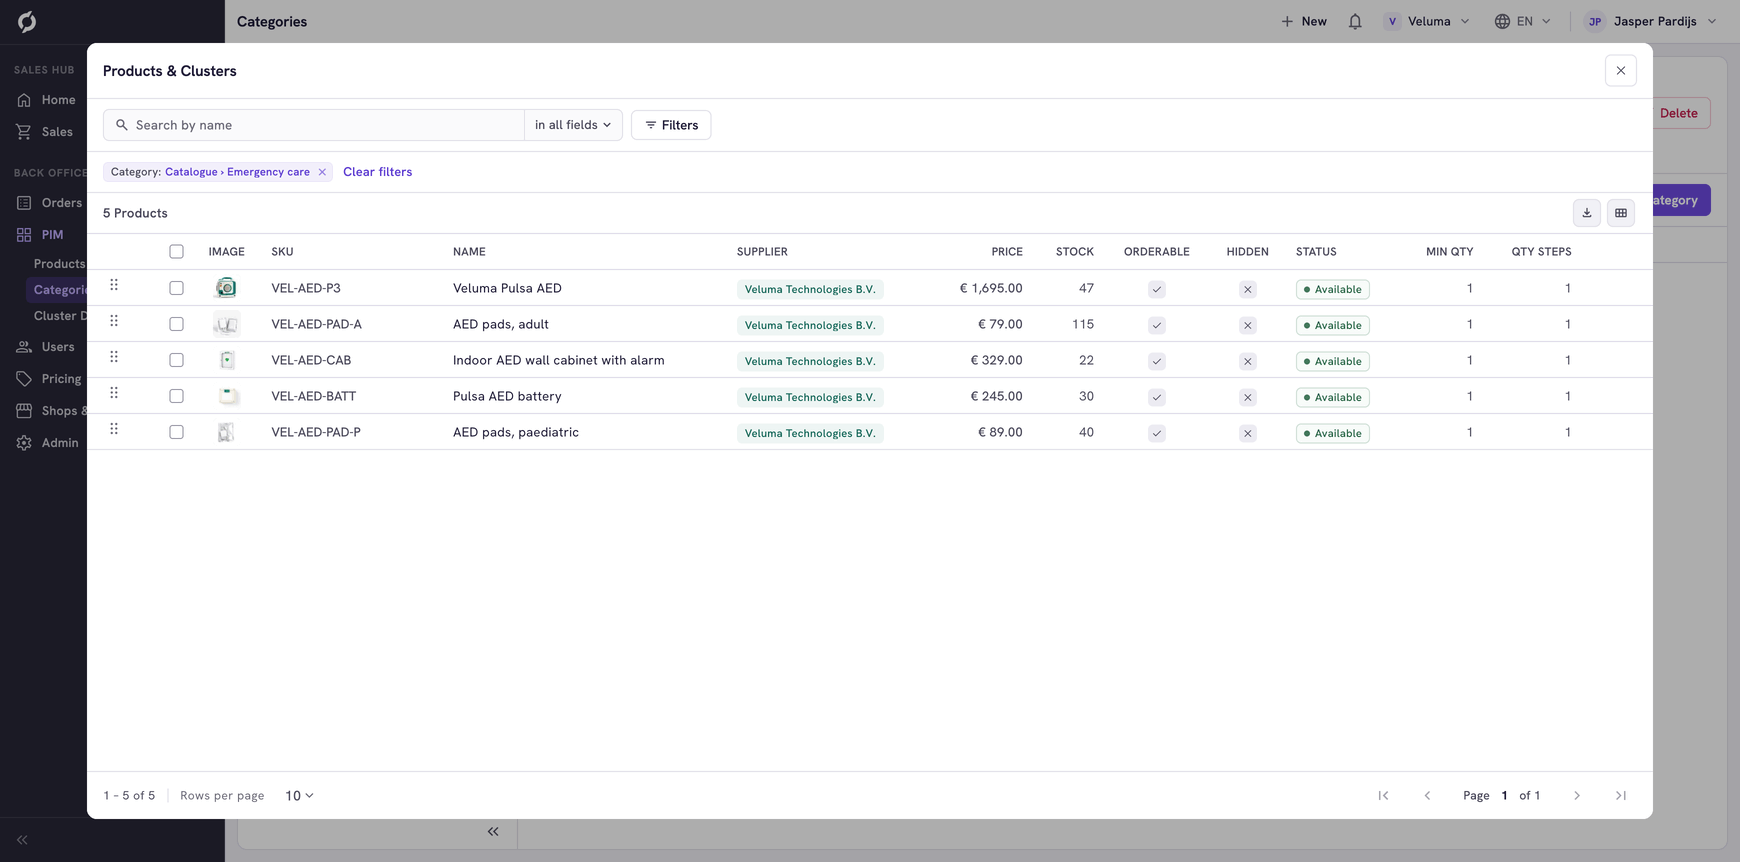1740x862 pixels.
Task: Focus the Search by name field
Action: pos(313,125)
